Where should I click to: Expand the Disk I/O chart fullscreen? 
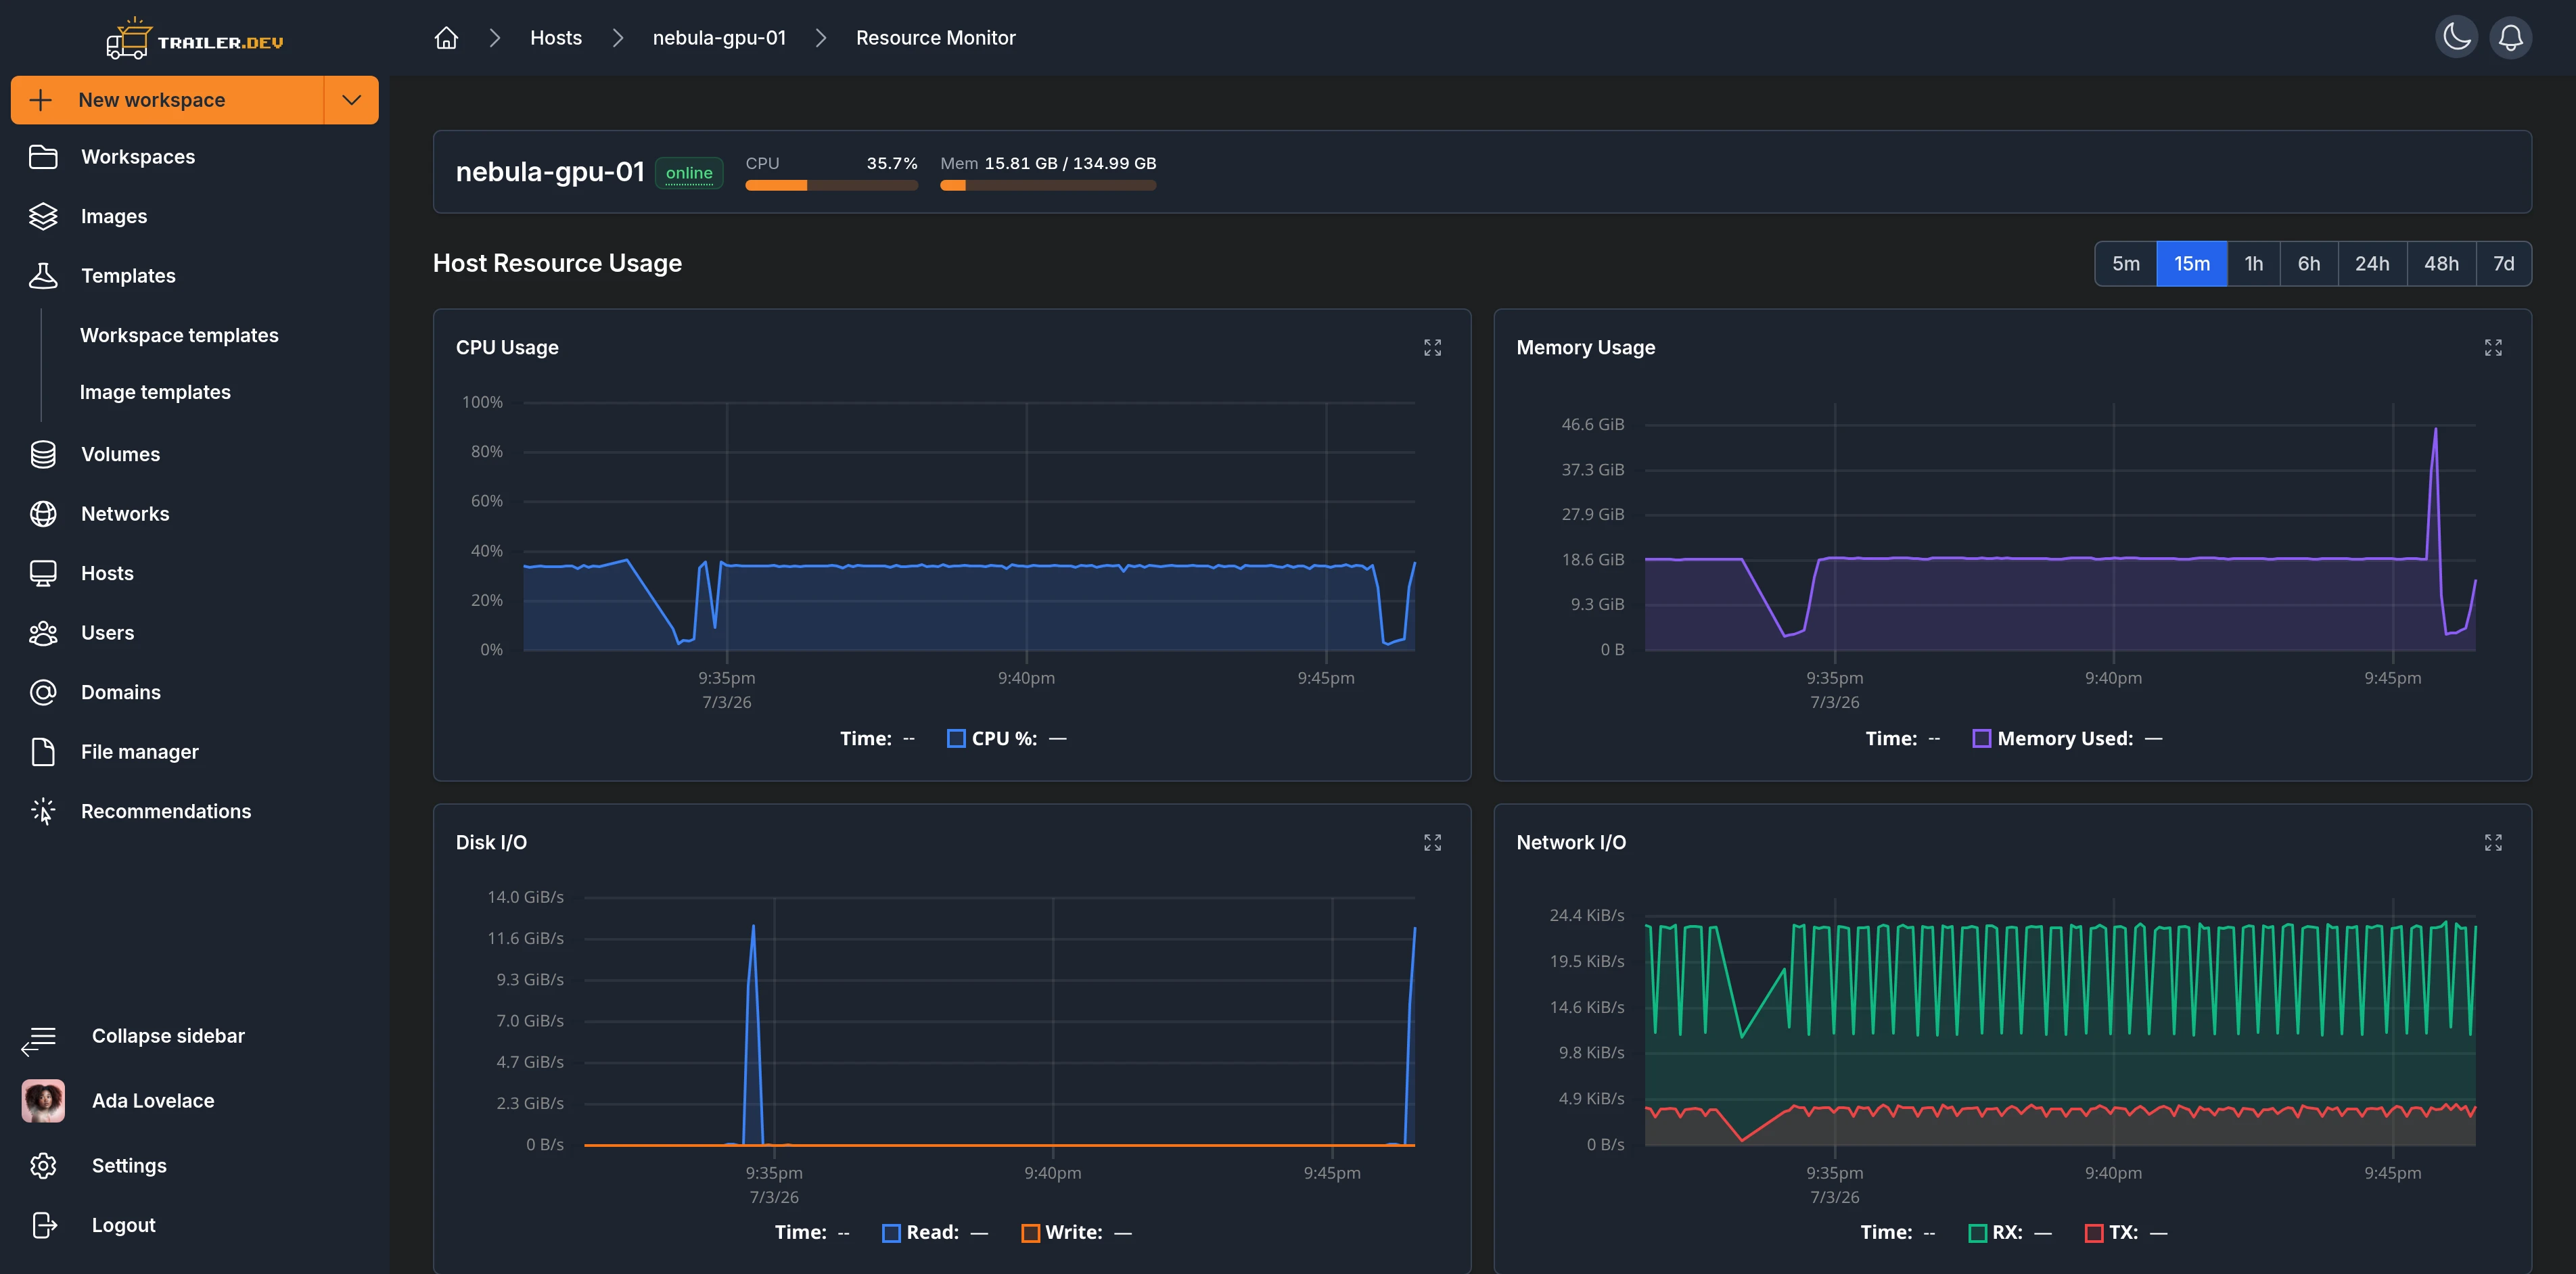(1432, 842)
